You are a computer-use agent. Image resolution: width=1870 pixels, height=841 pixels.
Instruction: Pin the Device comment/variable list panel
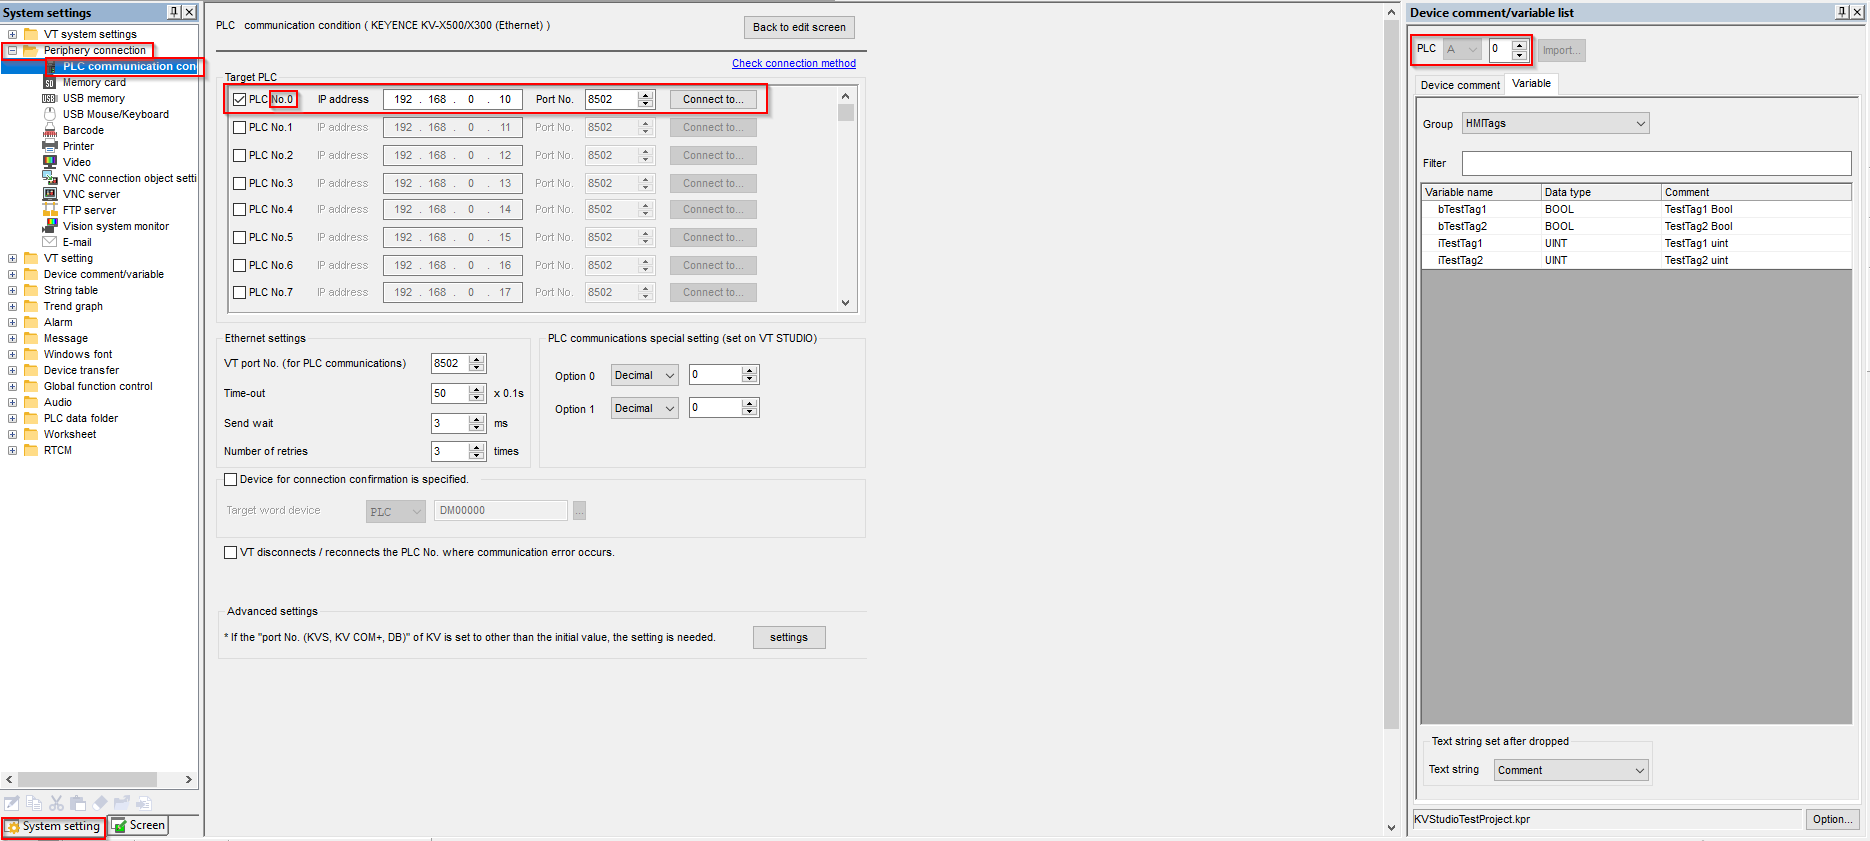point(1842,12)
